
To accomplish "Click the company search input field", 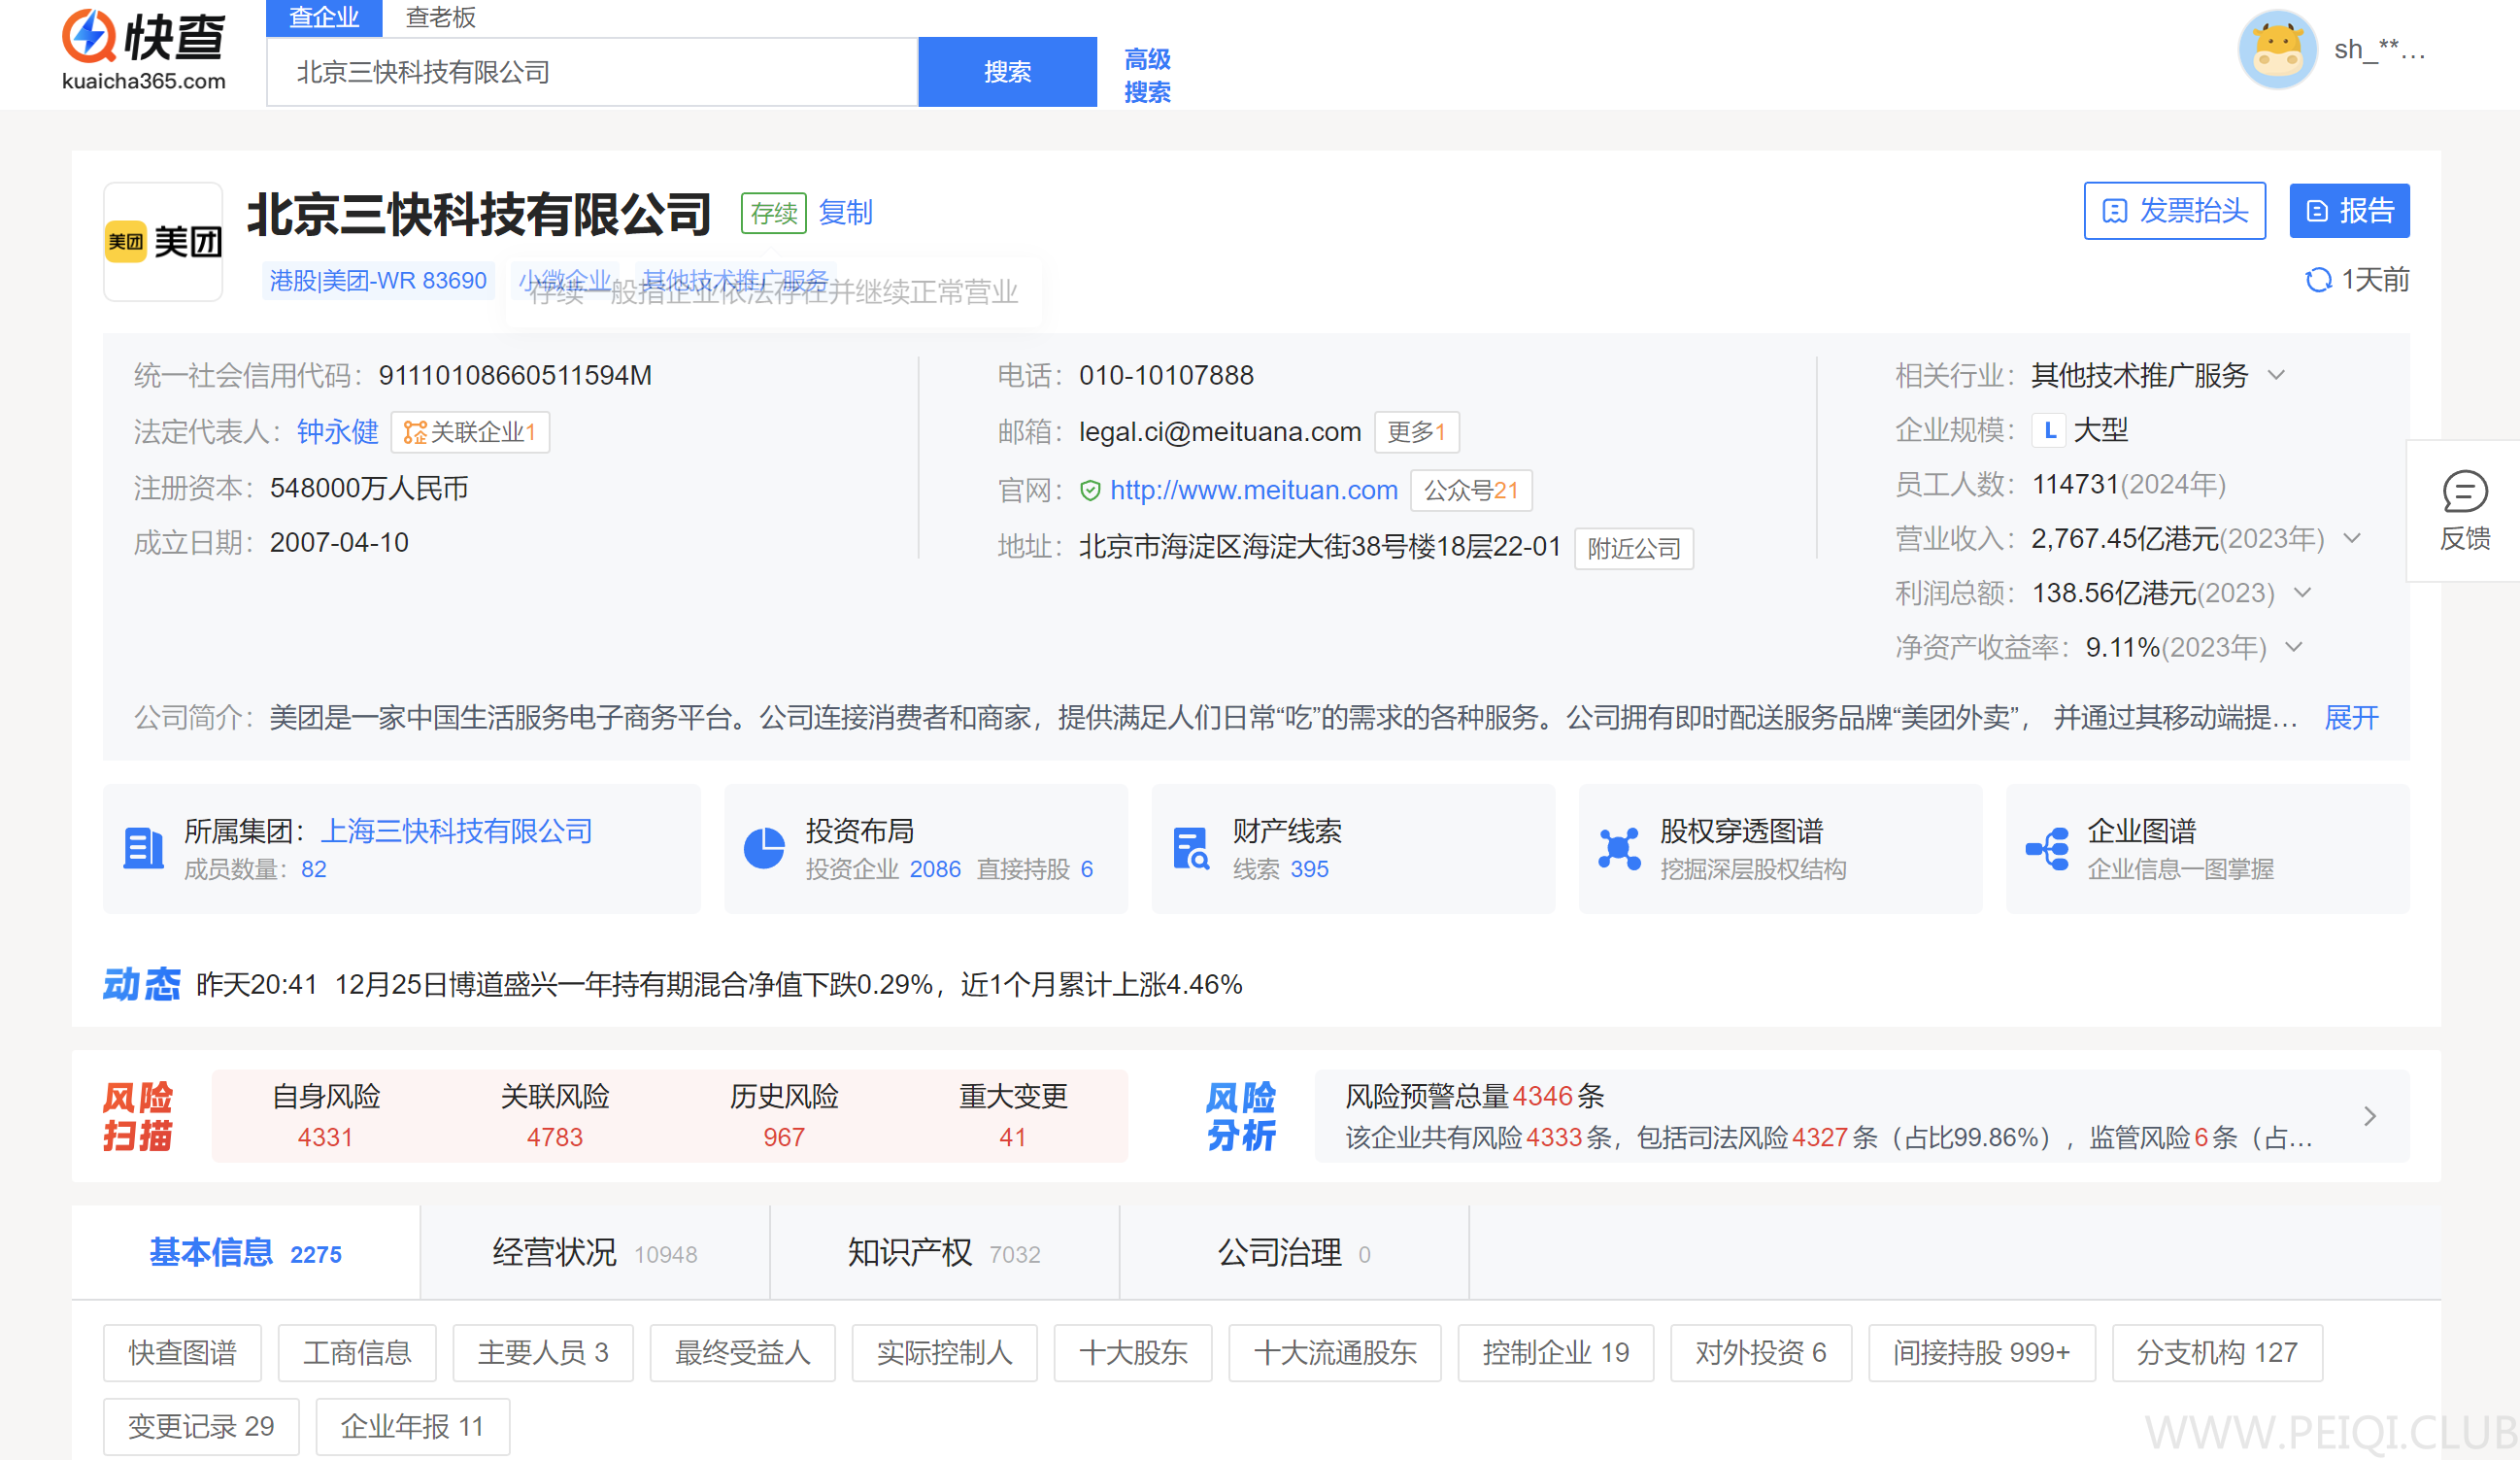I will coord(592,72).
